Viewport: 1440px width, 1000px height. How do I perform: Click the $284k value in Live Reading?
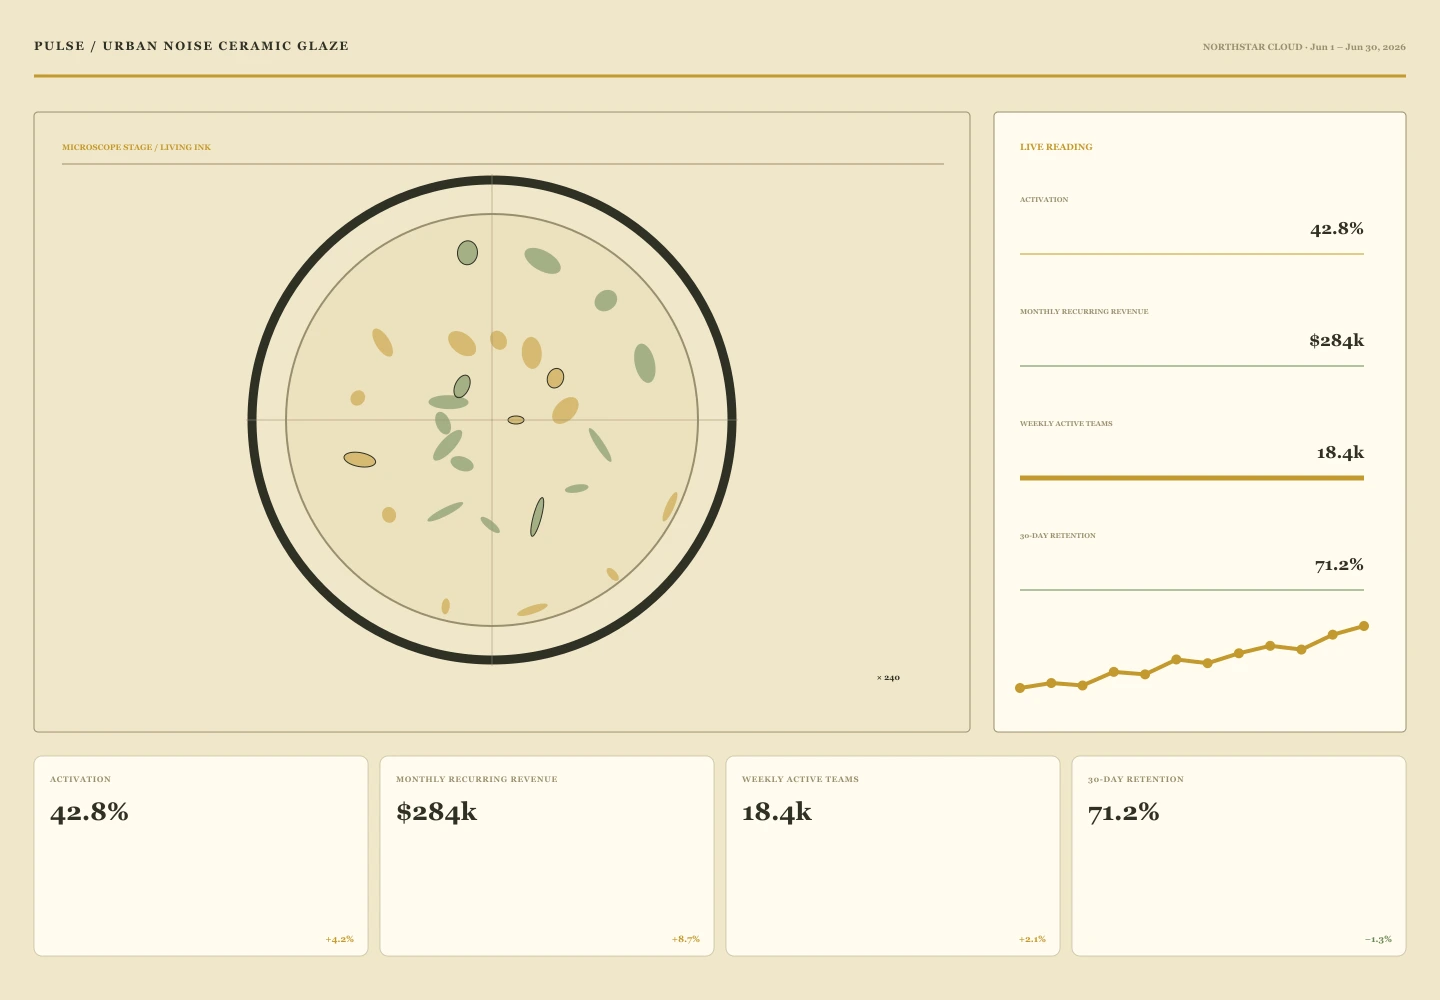tap(1336, 341)
